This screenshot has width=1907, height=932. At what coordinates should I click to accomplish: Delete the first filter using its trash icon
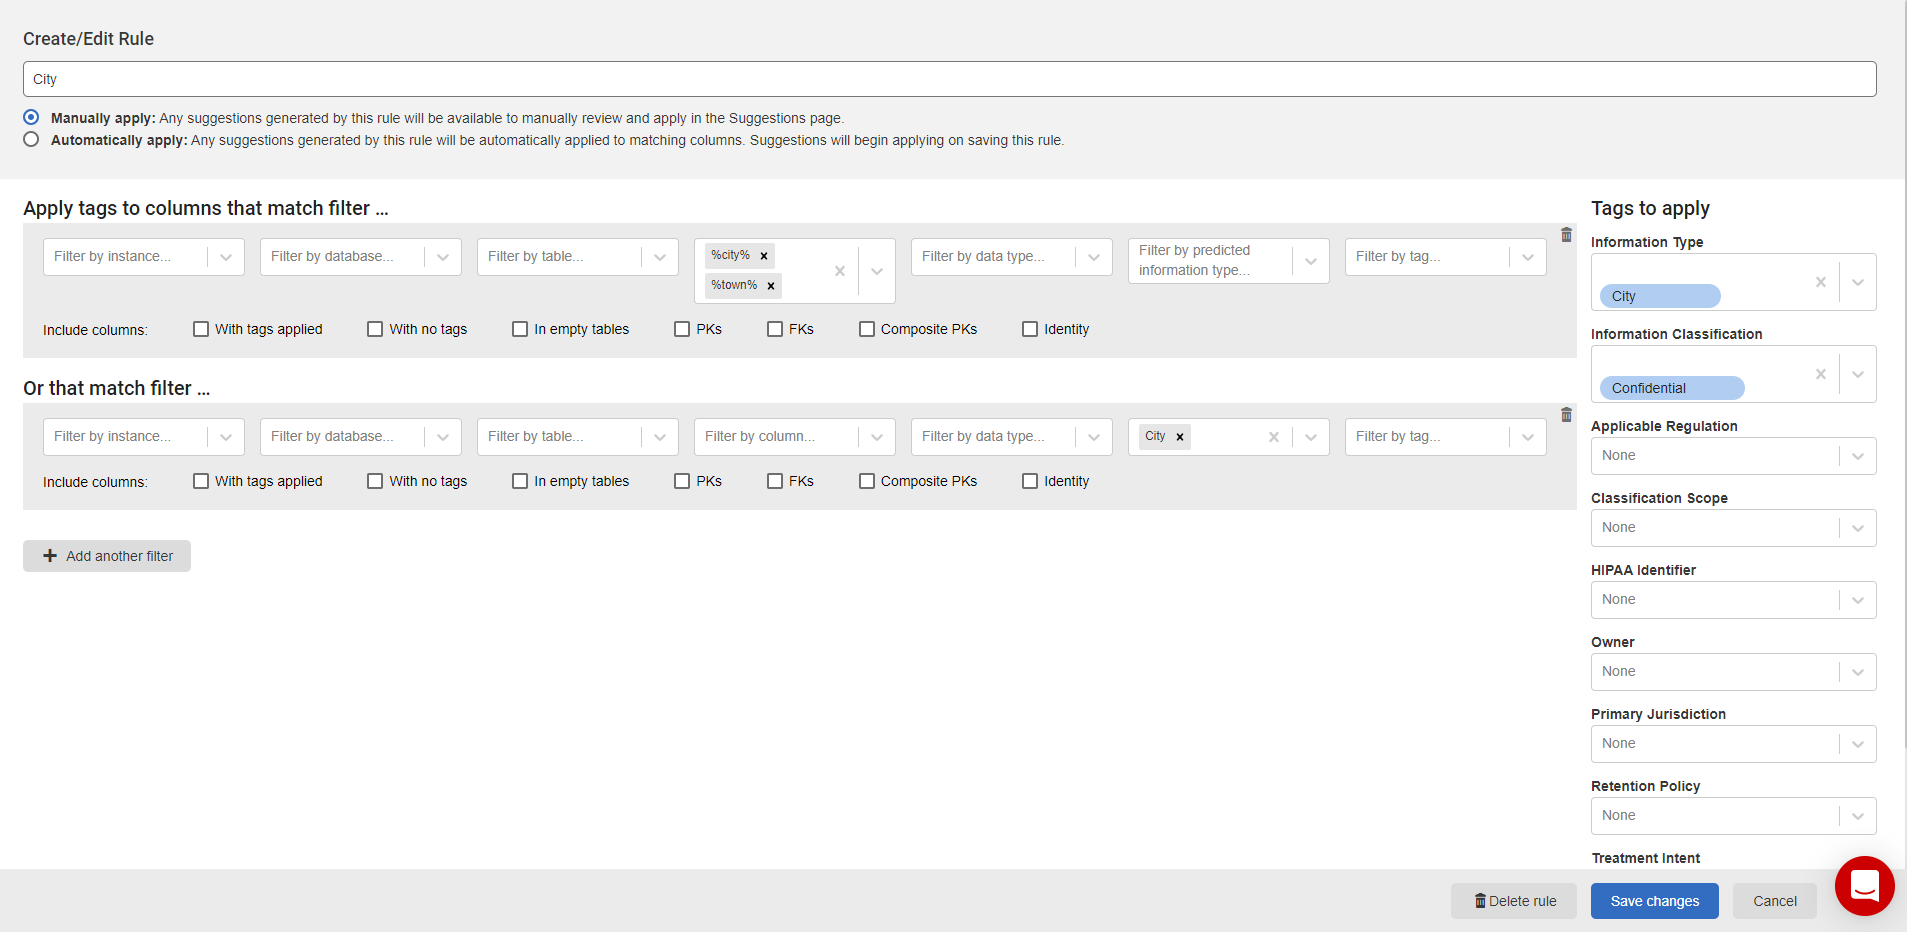[x=1566, y=235]
